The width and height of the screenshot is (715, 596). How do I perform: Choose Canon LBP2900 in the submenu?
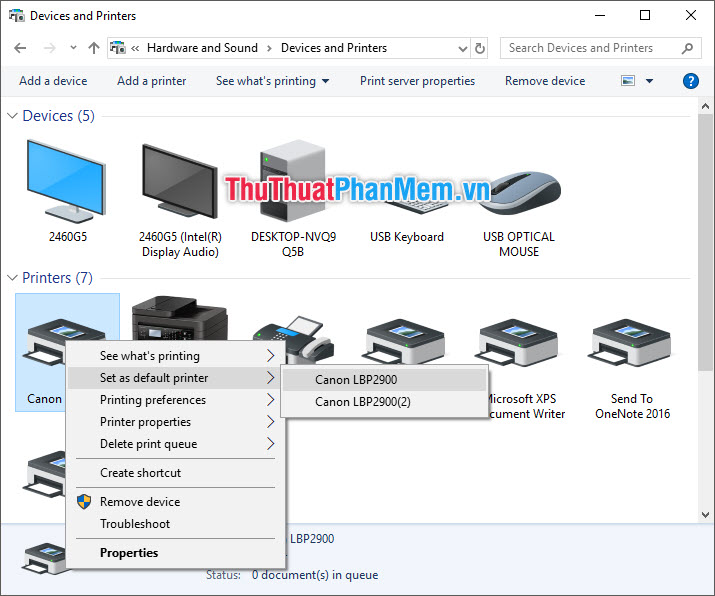pos(384,379)
